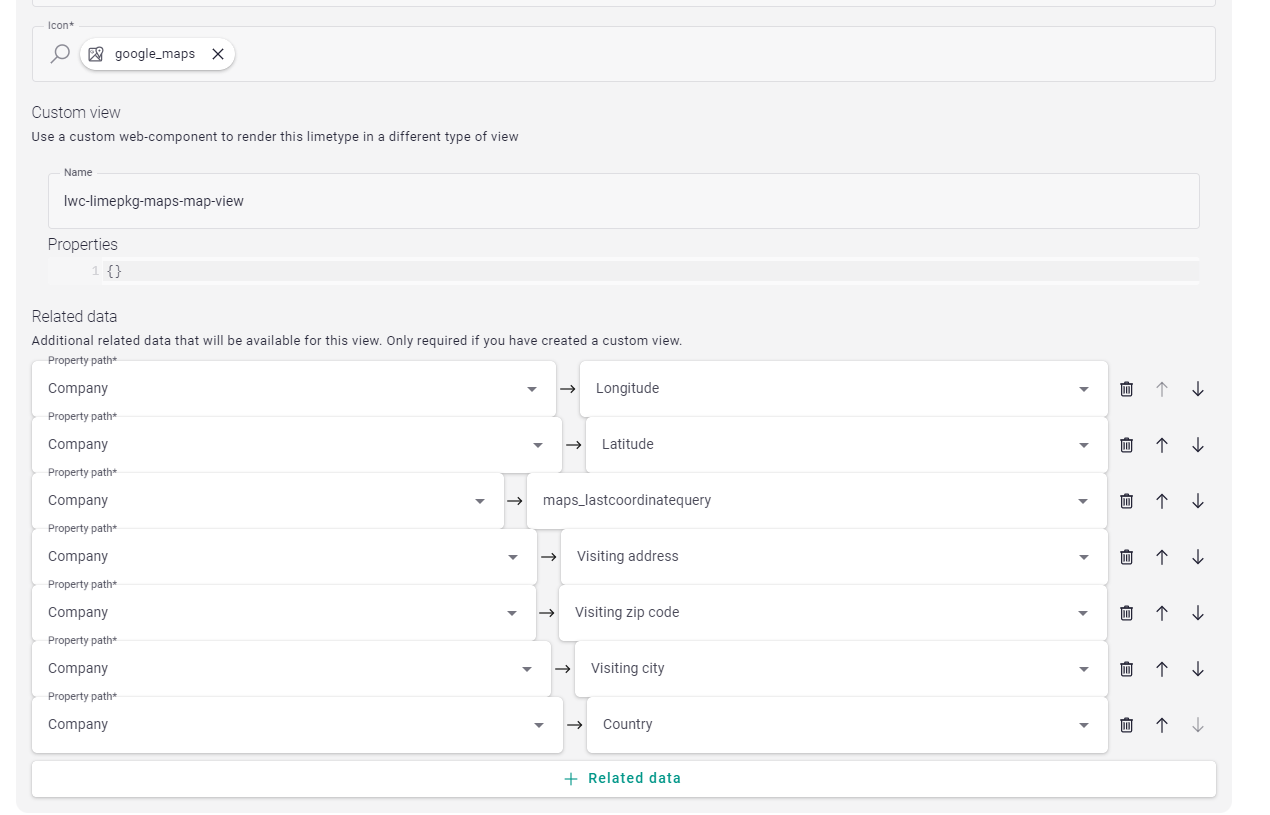Click the custom view Name field
1270x815 pixels.
pos(624,201)
